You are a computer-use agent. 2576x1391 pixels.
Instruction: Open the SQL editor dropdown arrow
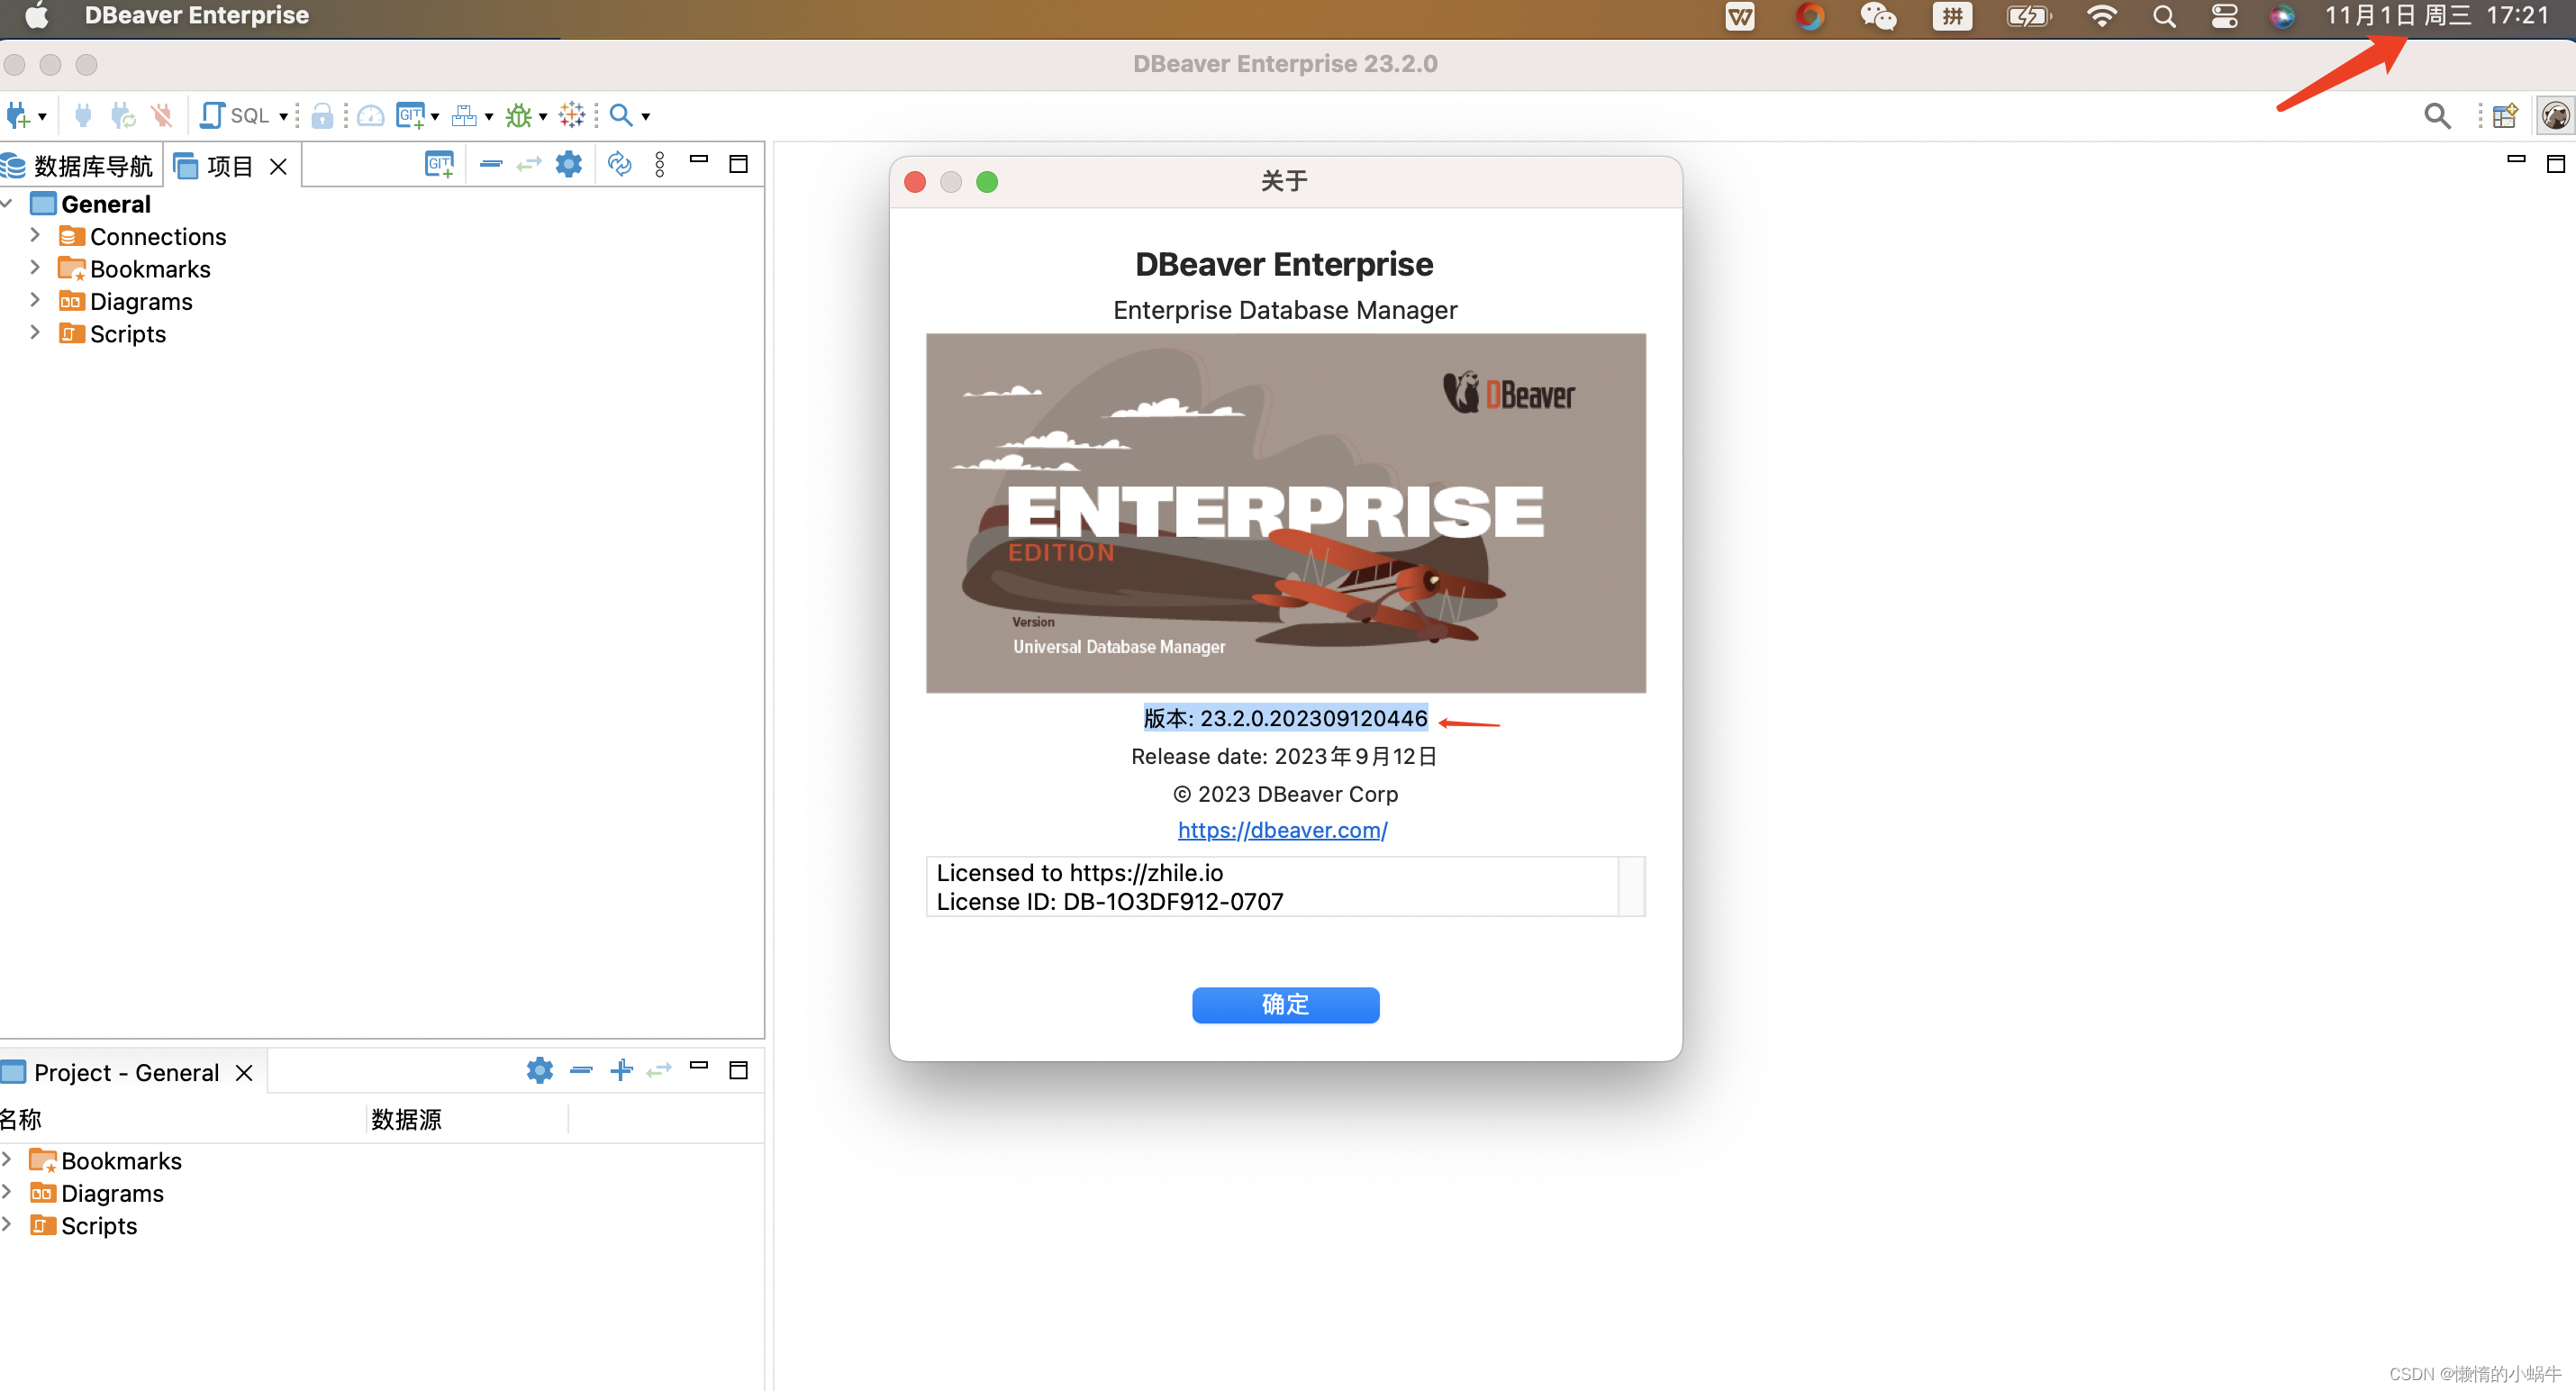point(284,117)
